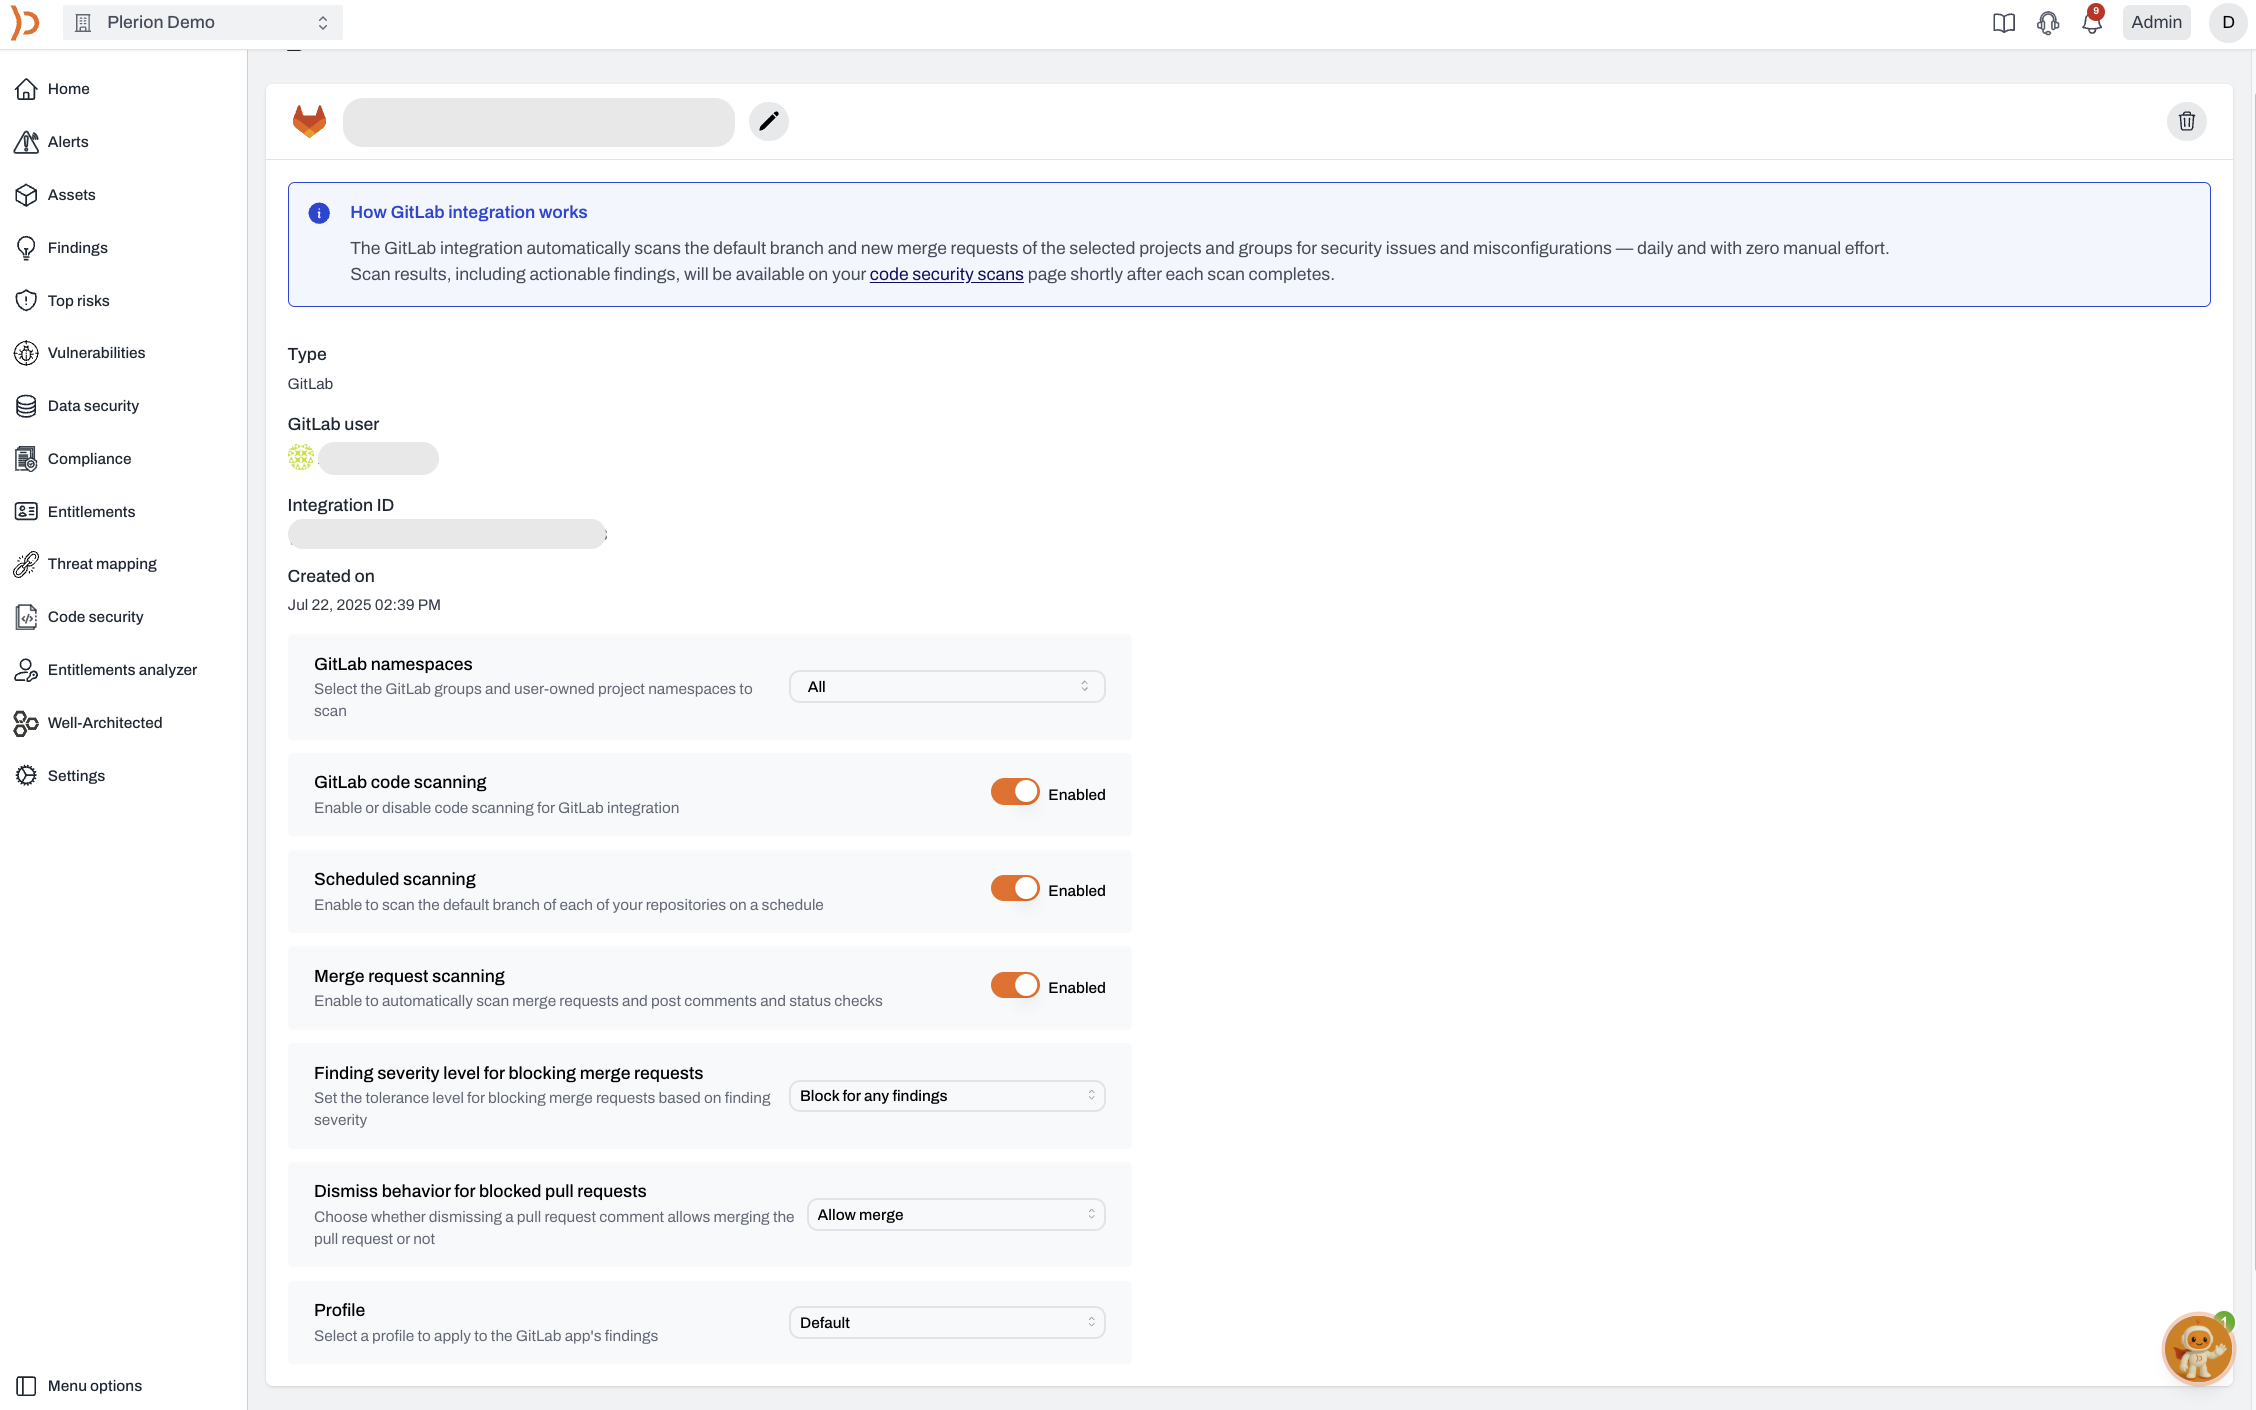
Task: Click the 'Jul 22, 2025 02:39 PM' date
Action: click(x=364, y=605)
